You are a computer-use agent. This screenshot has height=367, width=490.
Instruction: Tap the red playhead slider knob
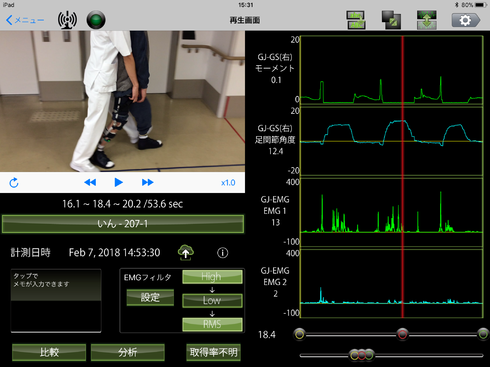(x=402, y=334)
